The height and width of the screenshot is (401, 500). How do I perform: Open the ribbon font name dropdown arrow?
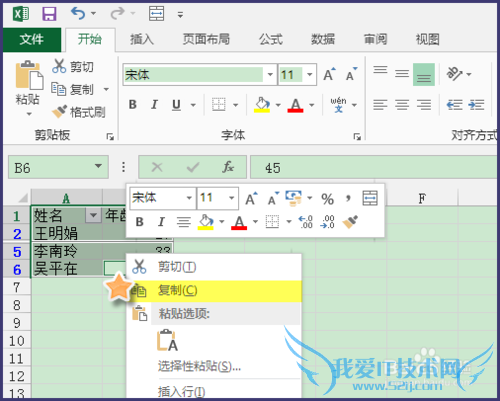270,74
